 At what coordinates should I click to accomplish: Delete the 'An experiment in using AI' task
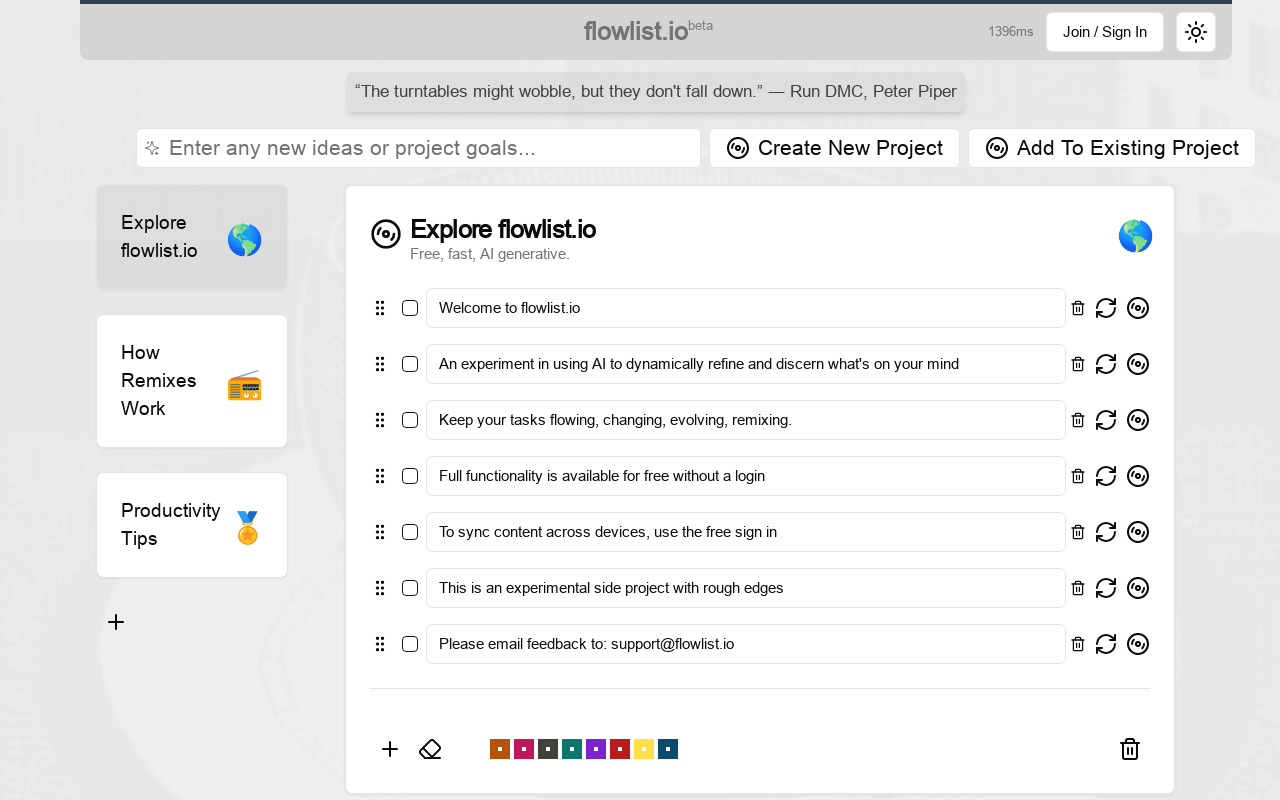1078,364
